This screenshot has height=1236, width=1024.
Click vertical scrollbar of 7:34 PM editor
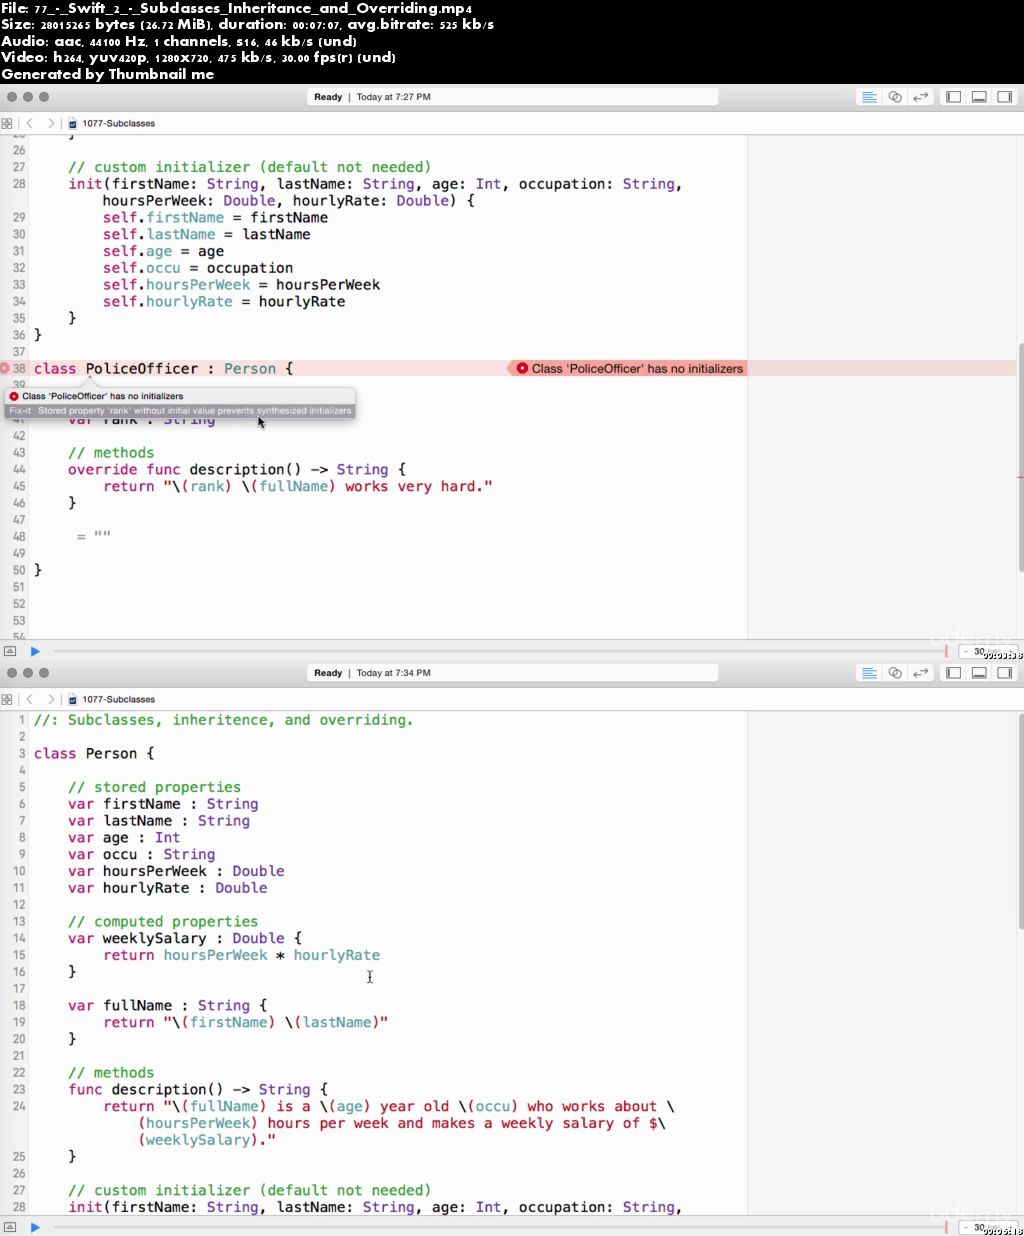pos(1020,821)
